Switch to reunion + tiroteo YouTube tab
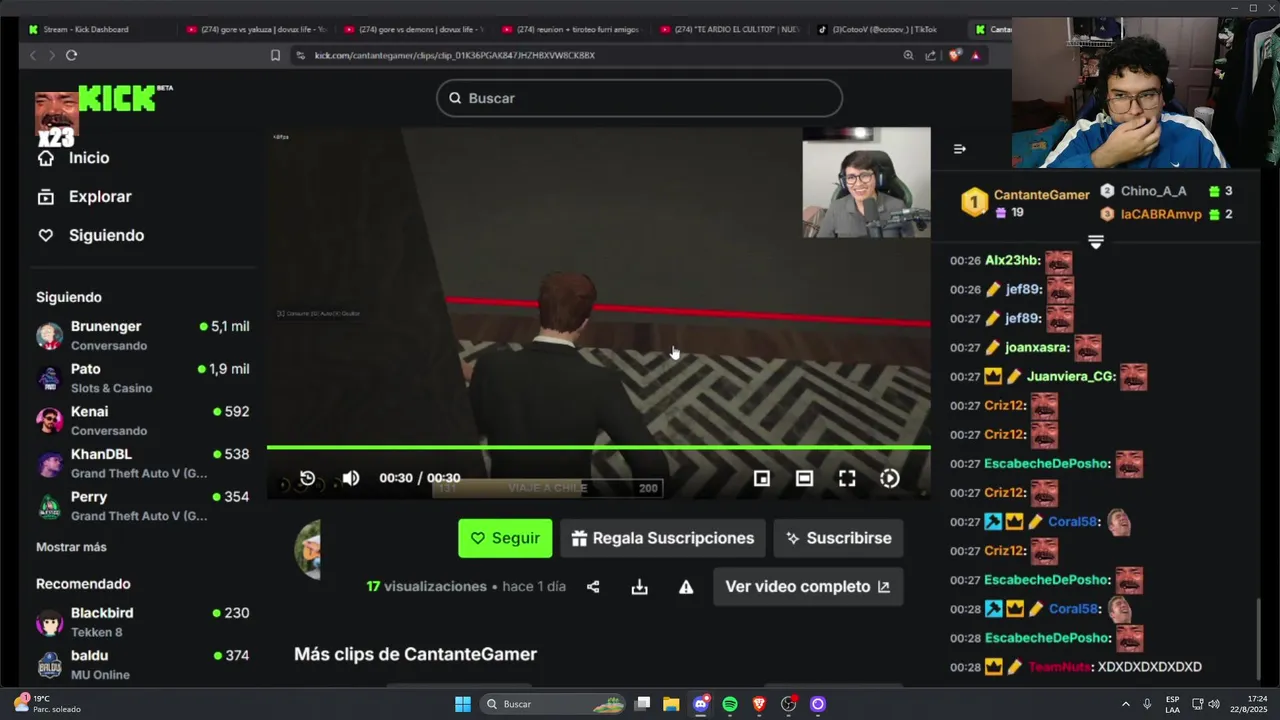 (572, 29)
